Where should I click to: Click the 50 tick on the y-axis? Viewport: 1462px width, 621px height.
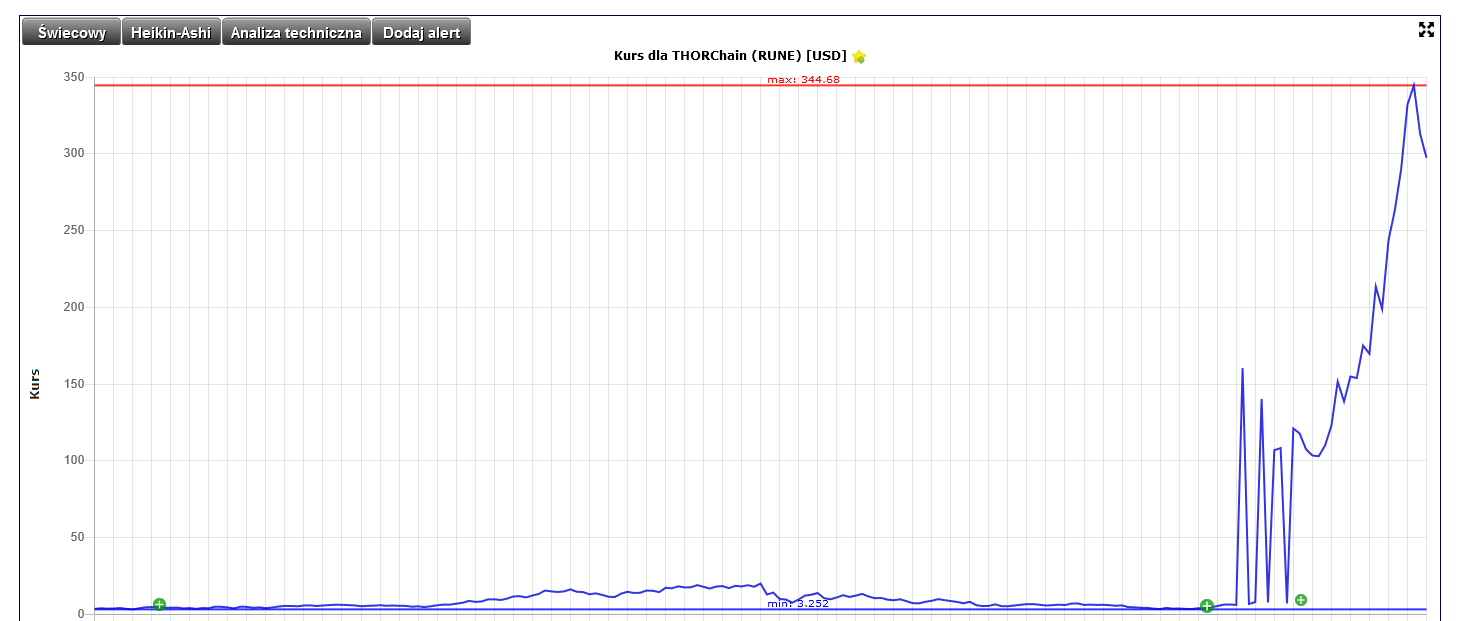75,537
